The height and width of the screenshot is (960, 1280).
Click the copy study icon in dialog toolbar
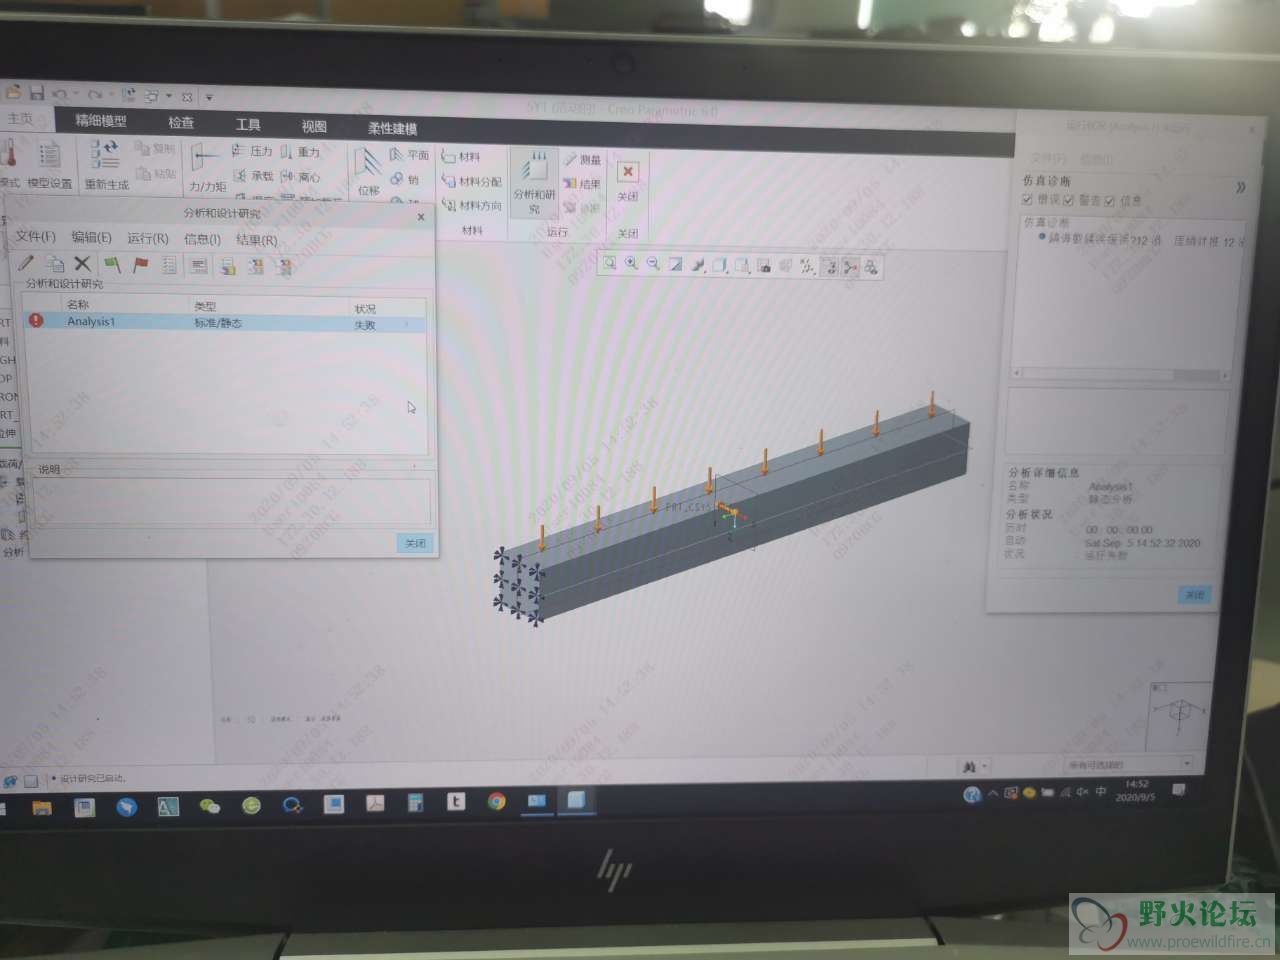point(55,263)
